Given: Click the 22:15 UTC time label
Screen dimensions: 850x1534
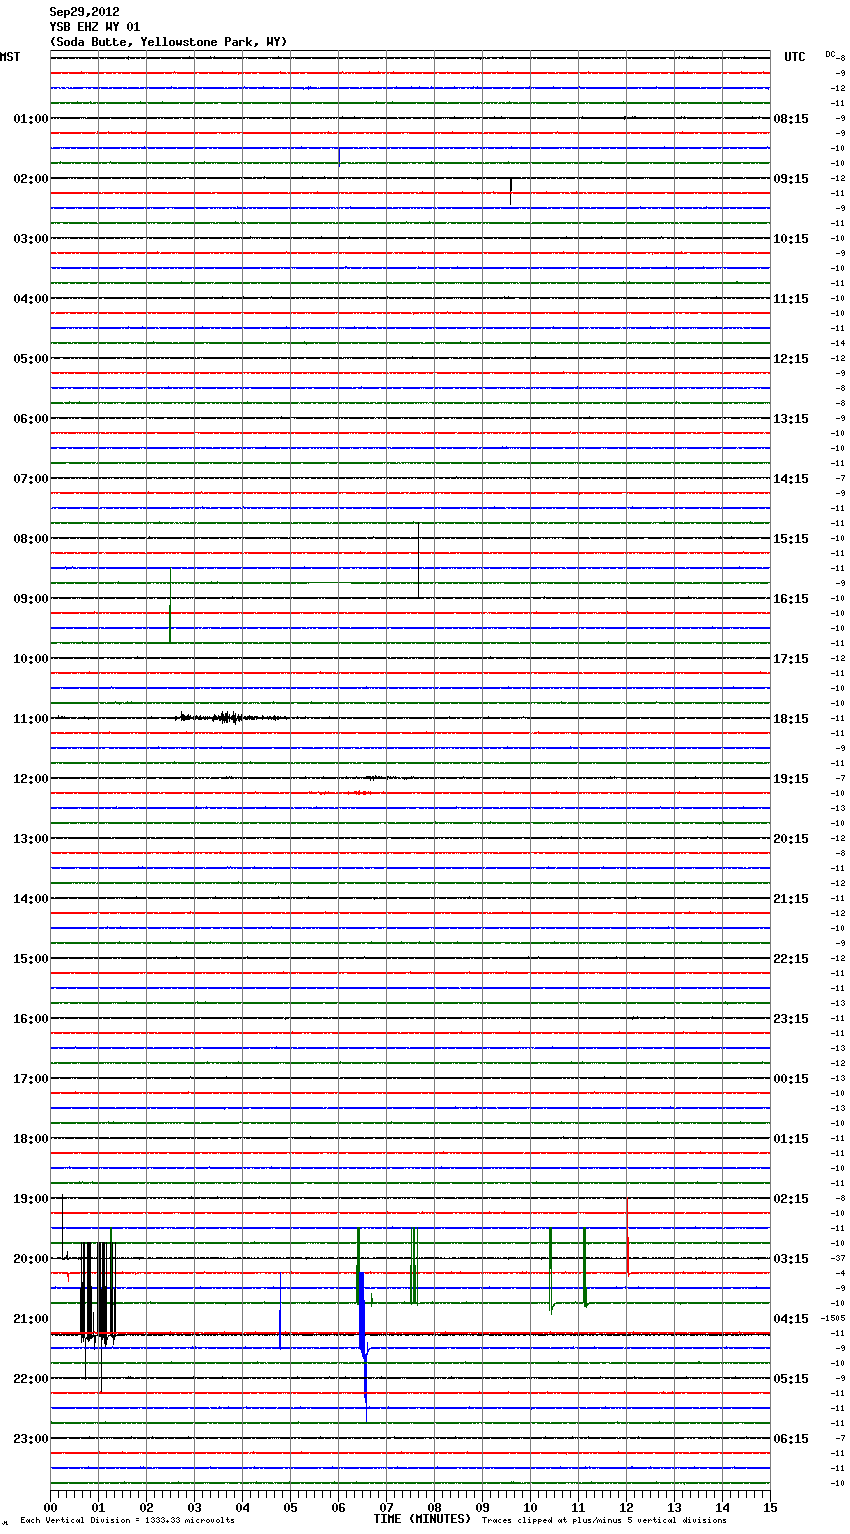Looking at the screenshot, I should (x=791, y=959).
